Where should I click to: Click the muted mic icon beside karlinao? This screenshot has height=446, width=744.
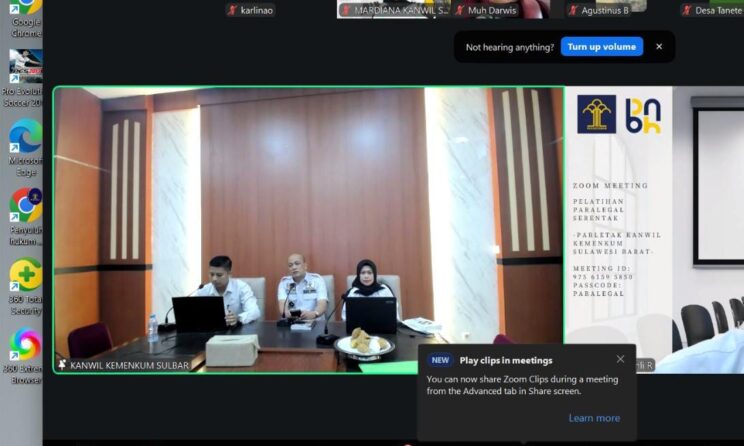click(233, 10)
